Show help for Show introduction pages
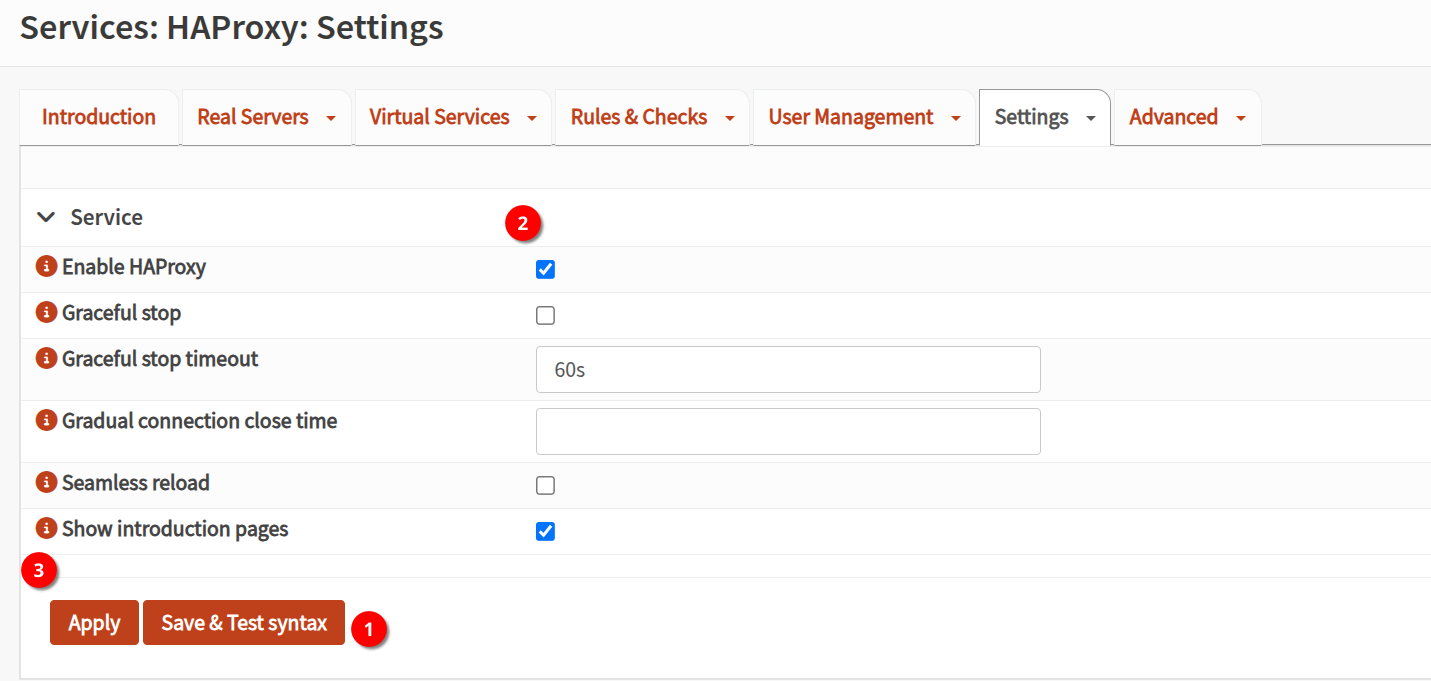Image resolution: width=1431 pixels, height=681 pixels. click(46, 529)
